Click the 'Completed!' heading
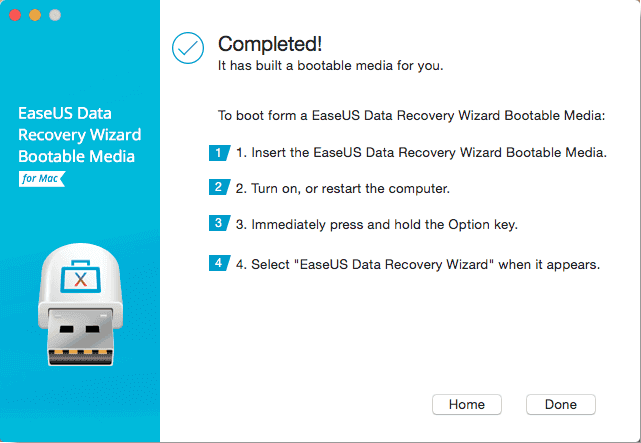641x443 pixels. pos(270,44)
